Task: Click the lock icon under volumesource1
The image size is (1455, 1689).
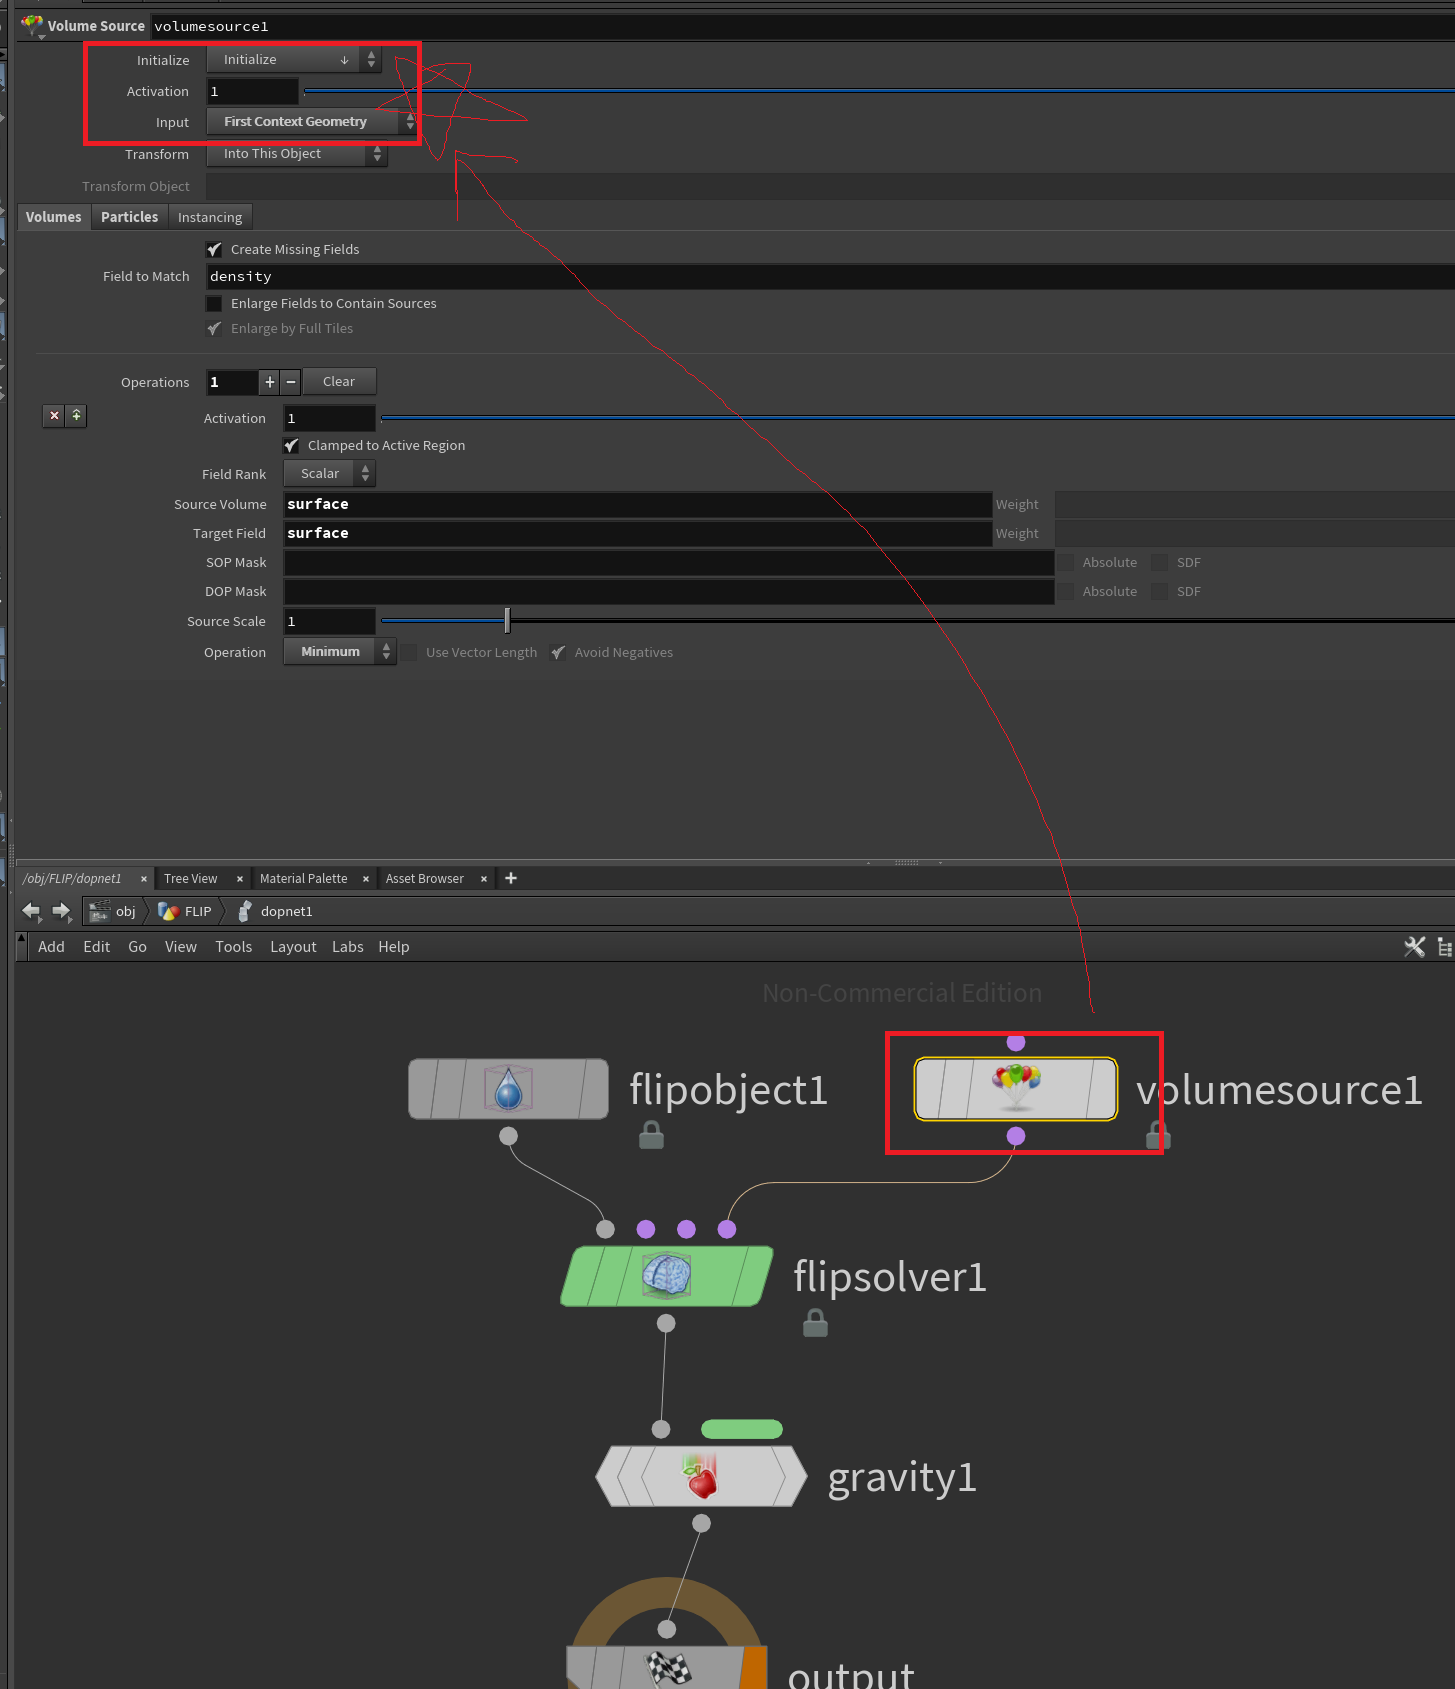Action: [1158, 1135]
